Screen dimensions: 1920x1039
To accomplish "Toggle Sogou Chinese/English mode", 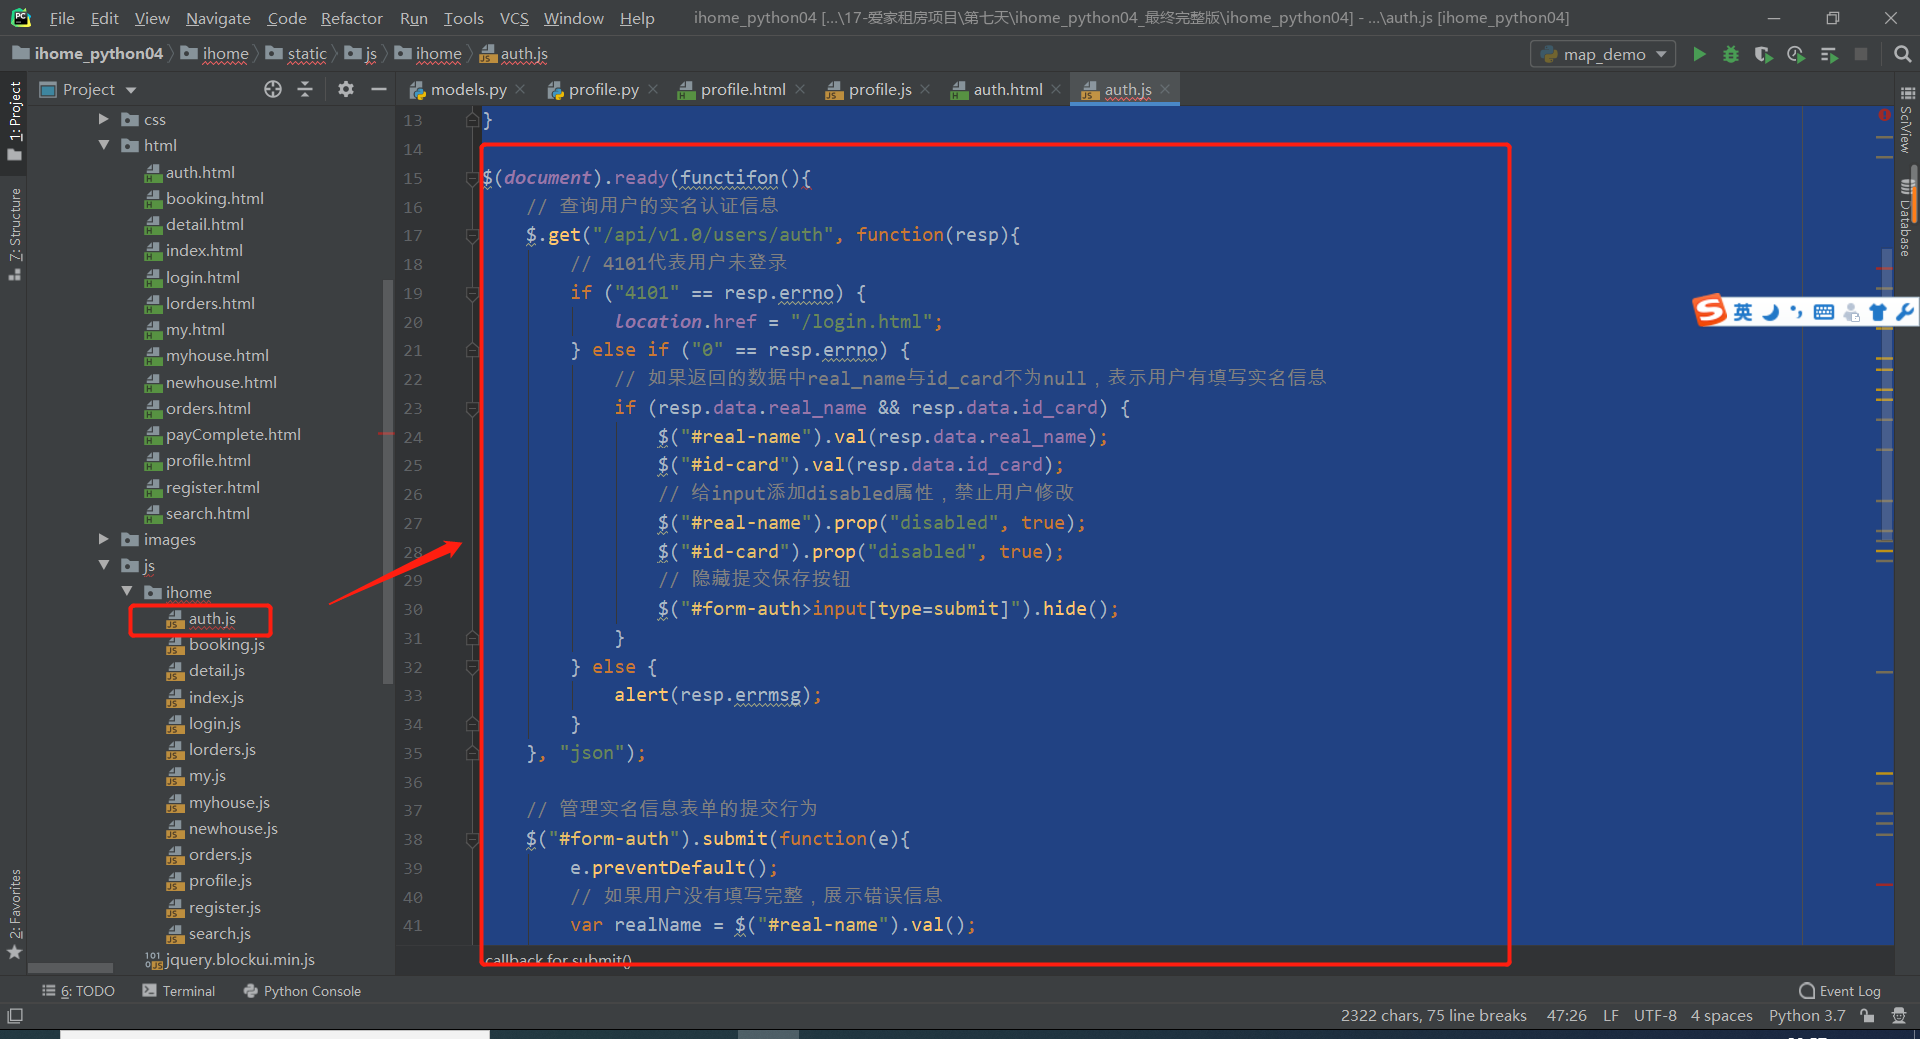I will point(1743,312).
